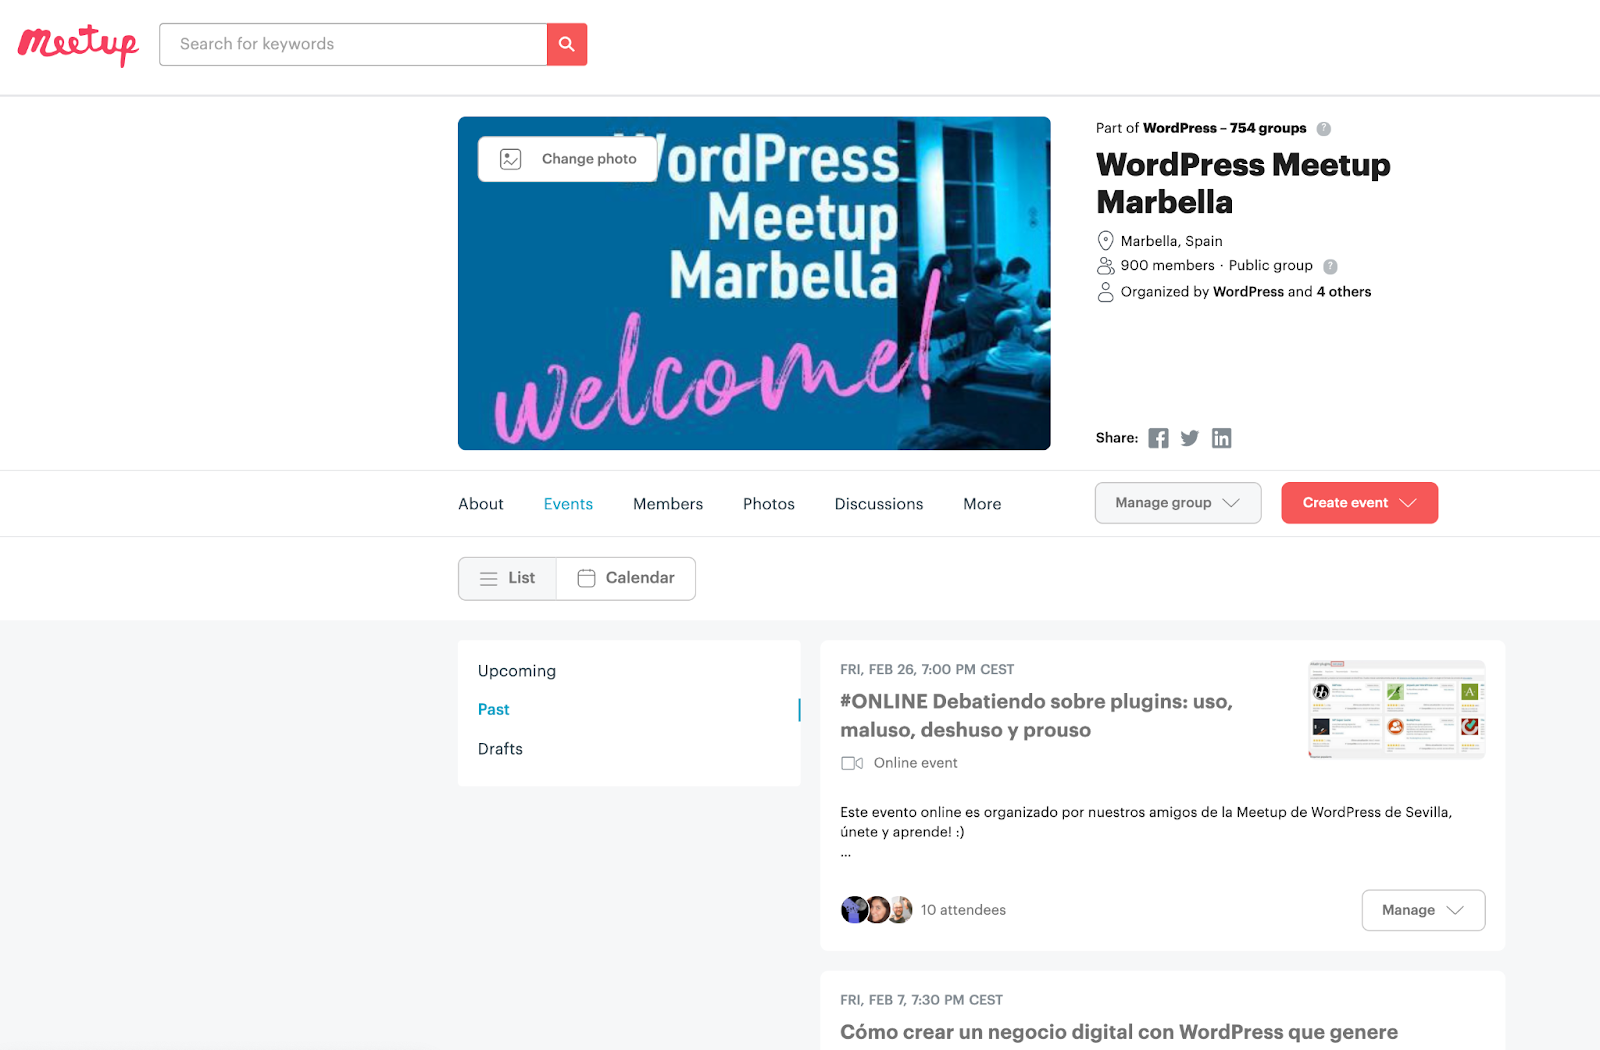Open the Create event dropdown

(x=1360, y=503)
